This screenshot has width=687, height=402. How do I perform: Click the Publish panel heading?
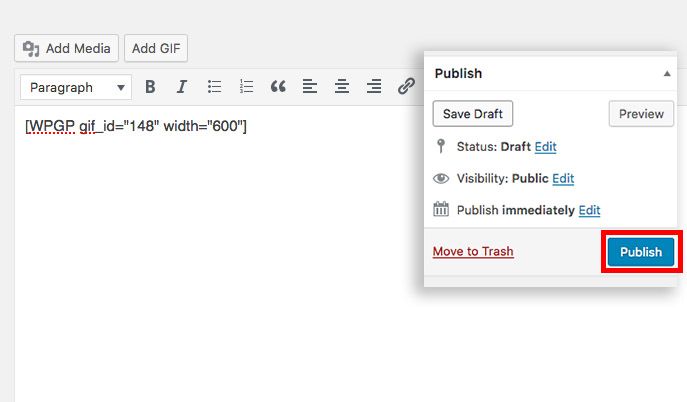click(458, 74)
